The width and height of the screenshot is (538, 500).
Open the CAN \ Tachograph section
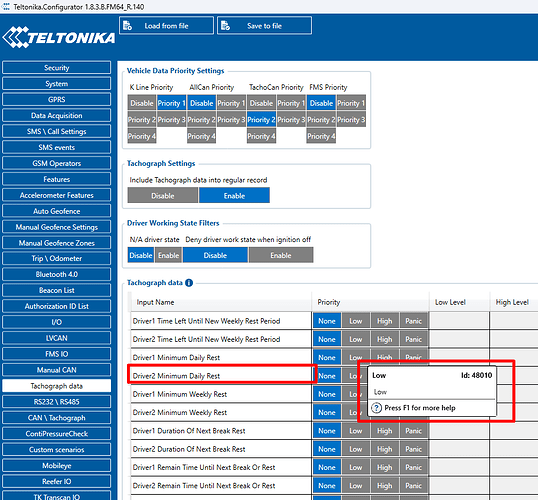pos(57,418)
